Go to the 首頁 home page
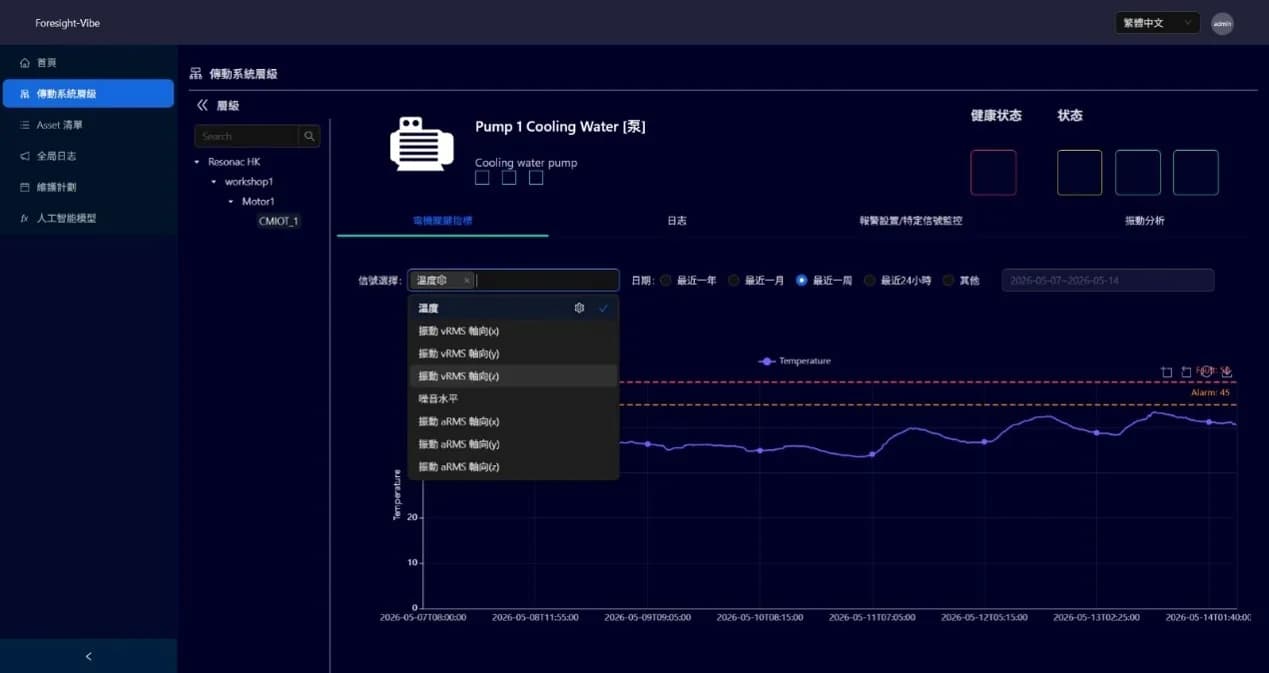The width and height of the screenshot is (1269, 673). [x=88, y=62]
